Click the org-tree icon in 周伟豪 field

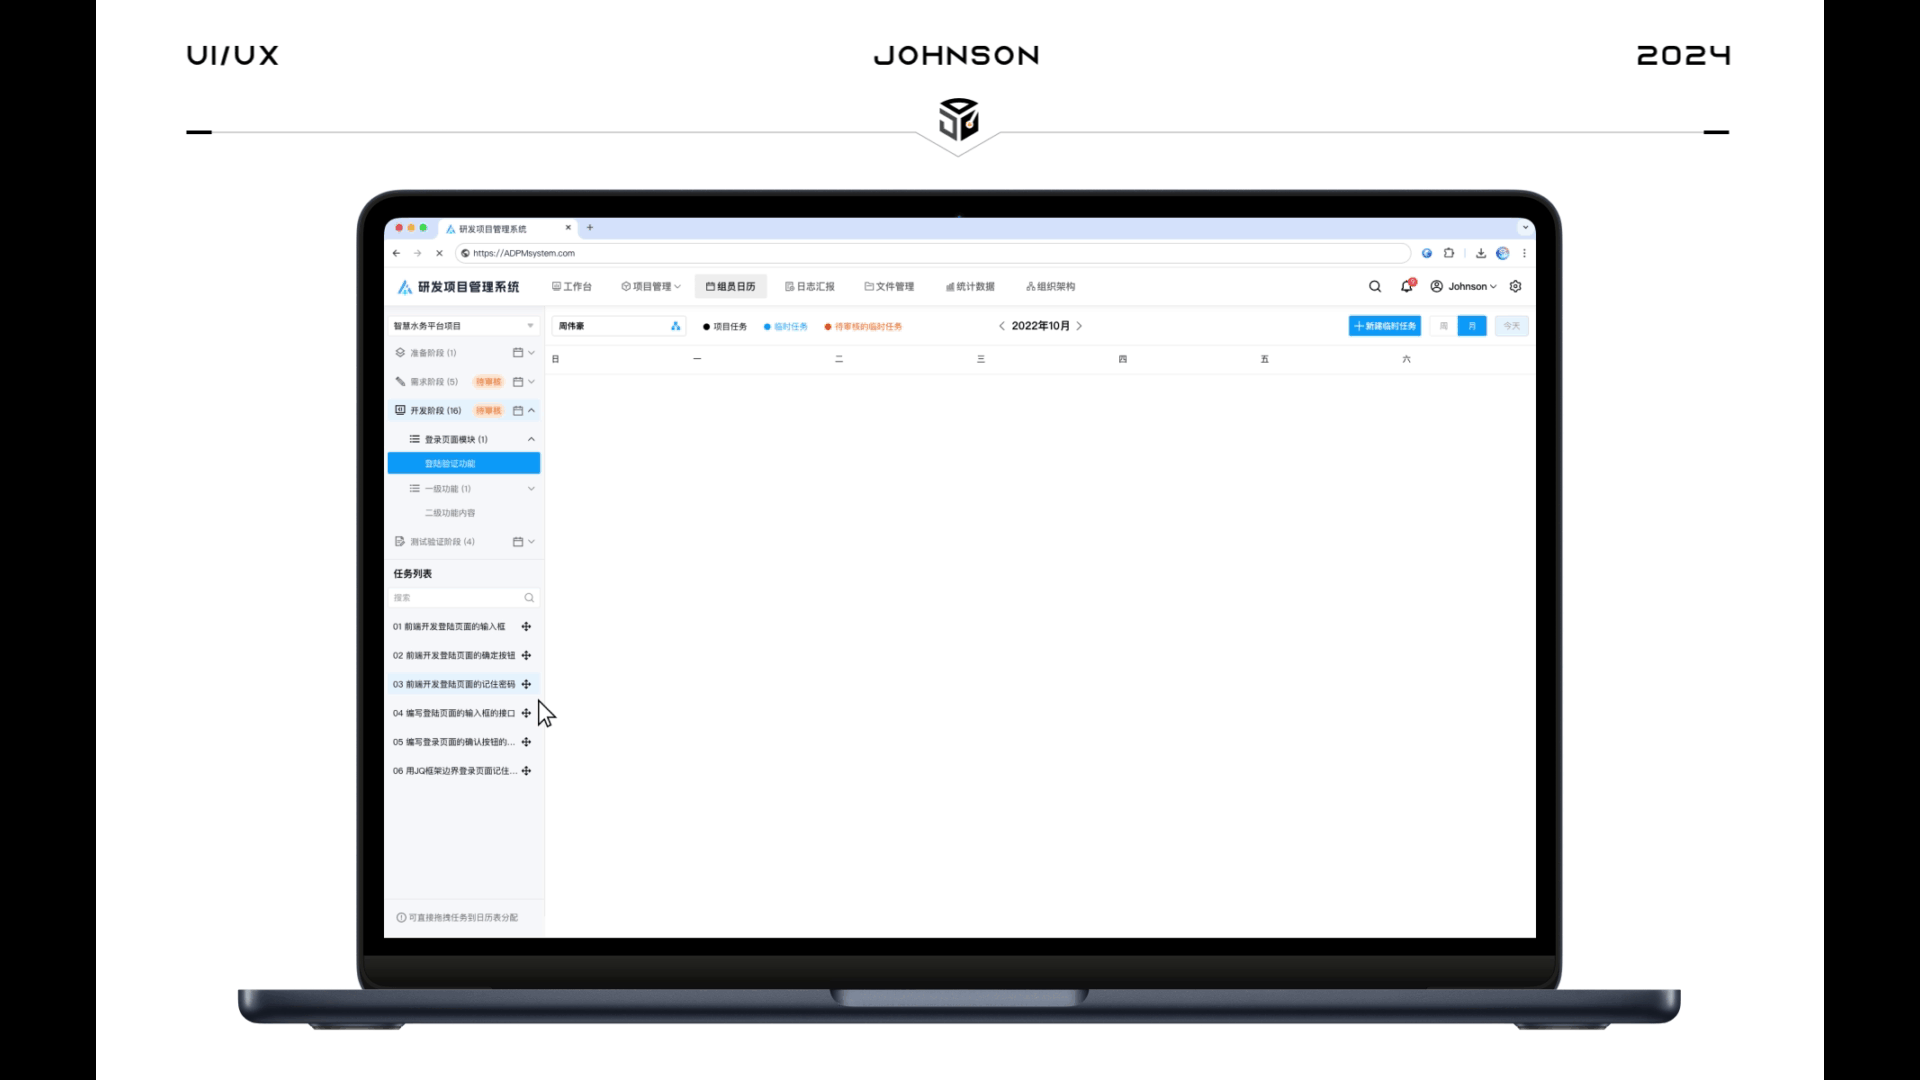coord(676,326)
